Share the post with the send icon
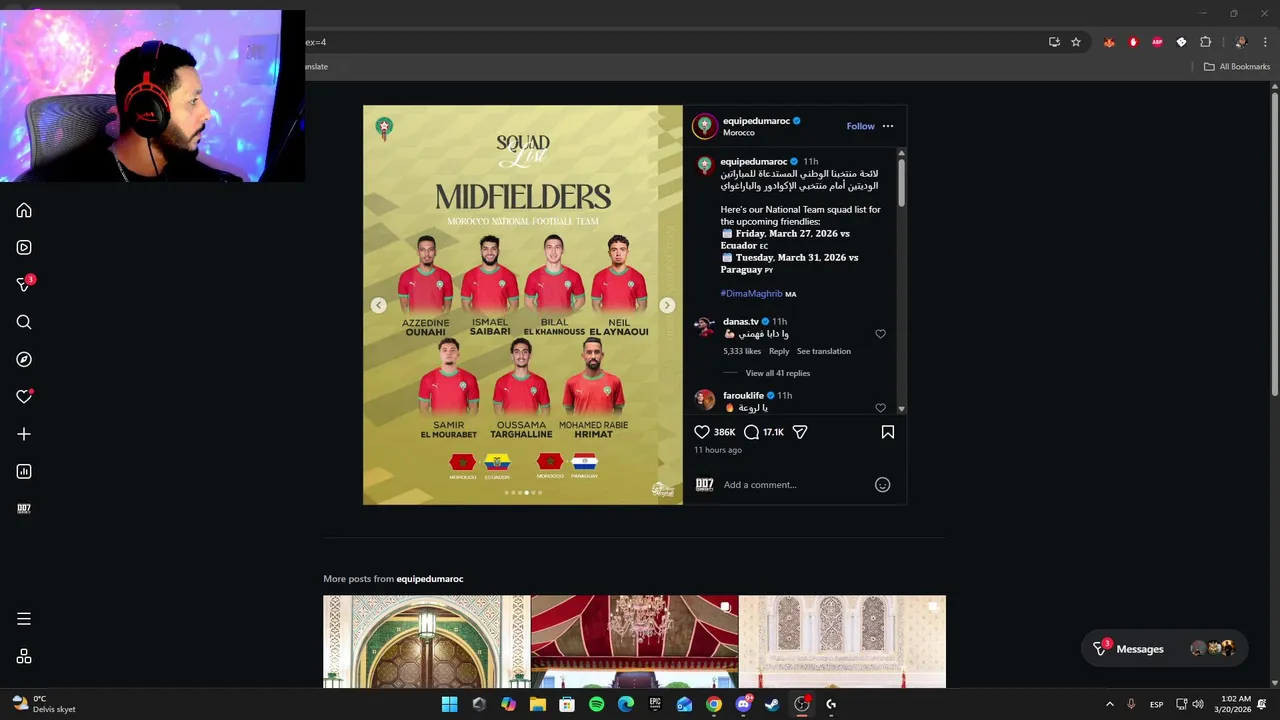Image resolution: width=1280 pixels, height=720 pixels. [x=800, y=432]
